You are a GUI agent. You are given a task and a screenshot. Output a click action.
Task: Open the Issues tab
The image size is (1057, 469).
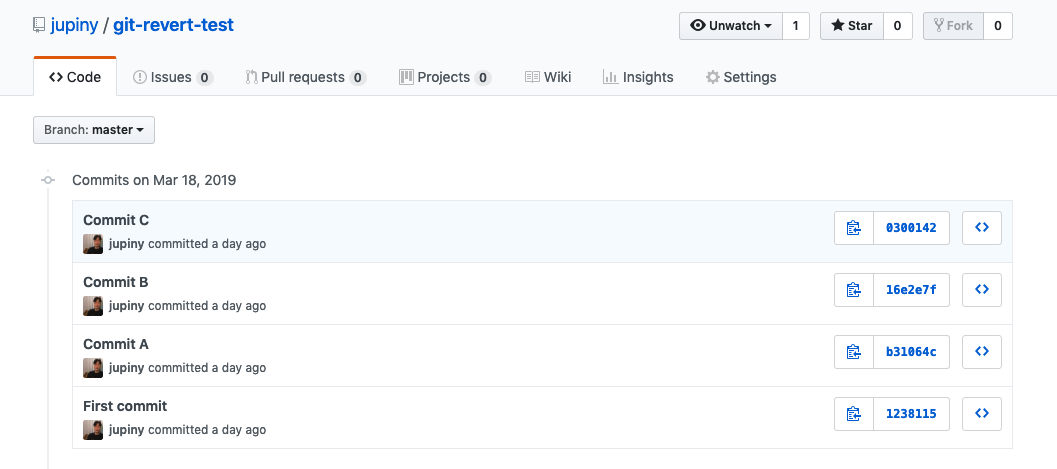(173, 77)
